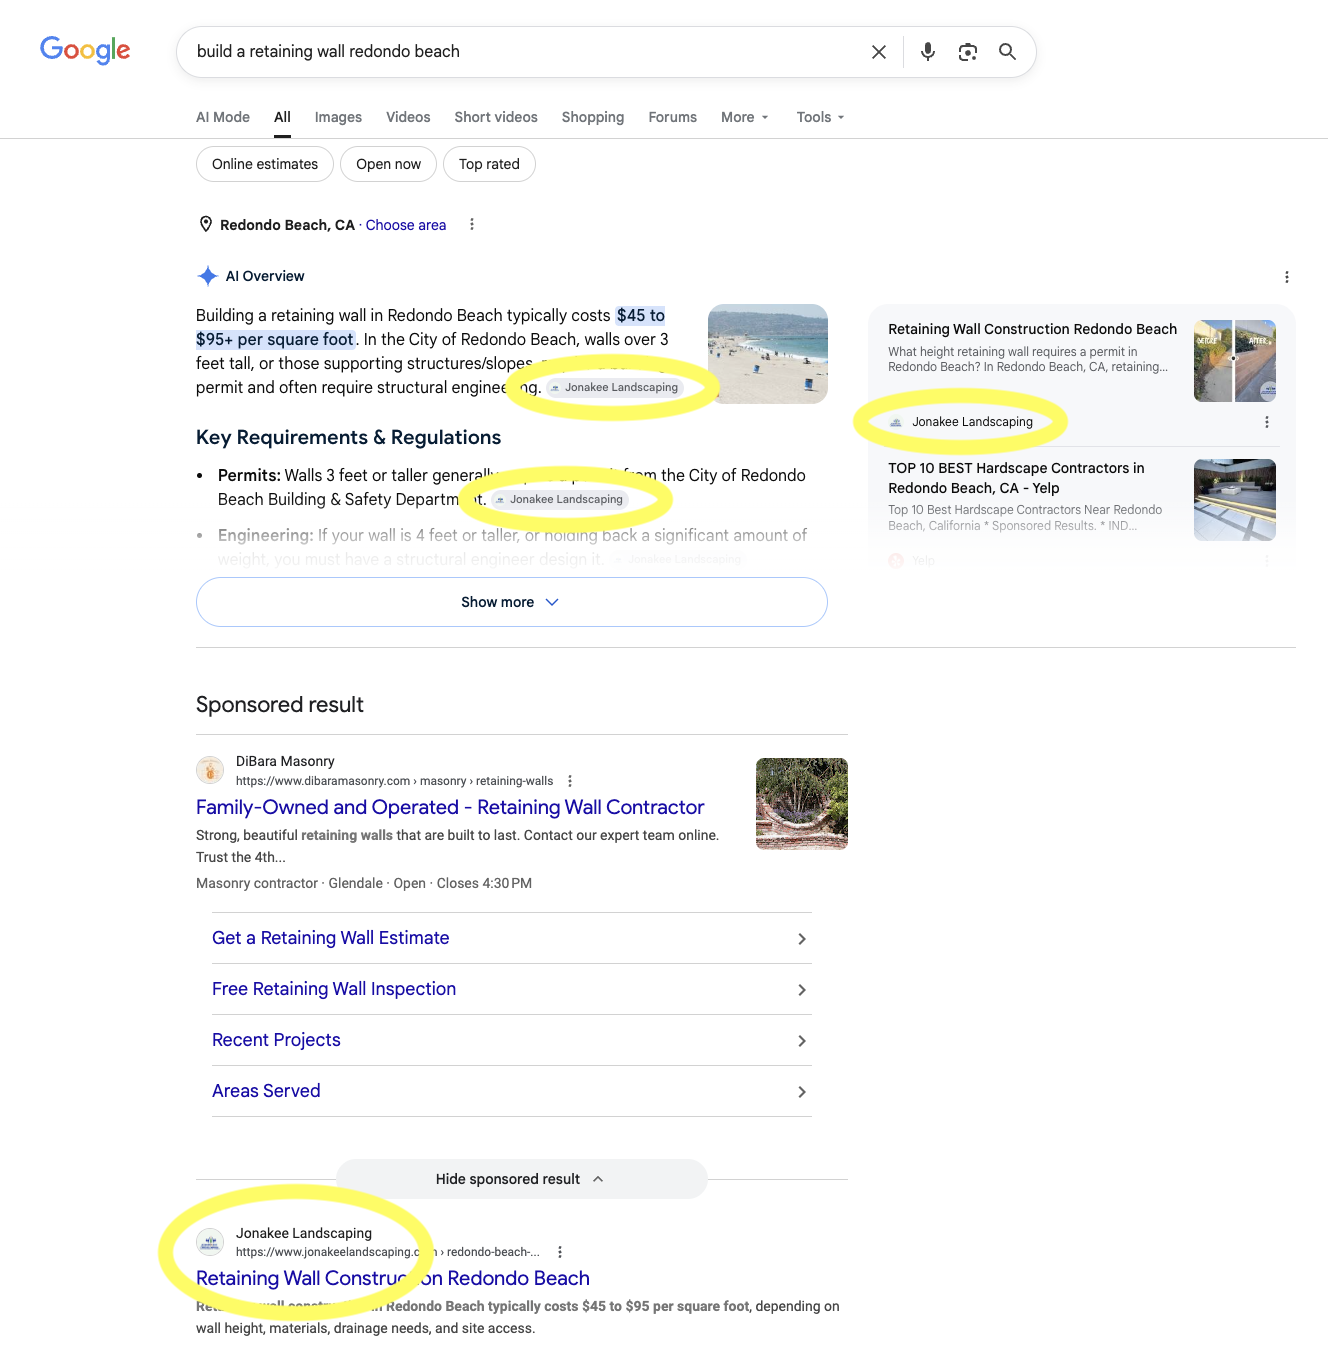The height and width of the screenshot is (1346, 1328).
Task: Open the Redondo Beach photo thumbnail in AI Overview
Action: [x=768, y=354]
